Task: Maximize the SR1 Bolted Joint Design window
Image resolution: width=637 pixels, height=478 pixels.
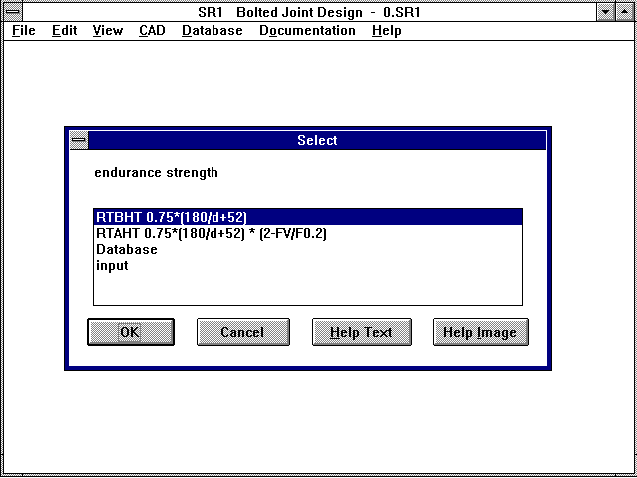Action: [625, 12]
